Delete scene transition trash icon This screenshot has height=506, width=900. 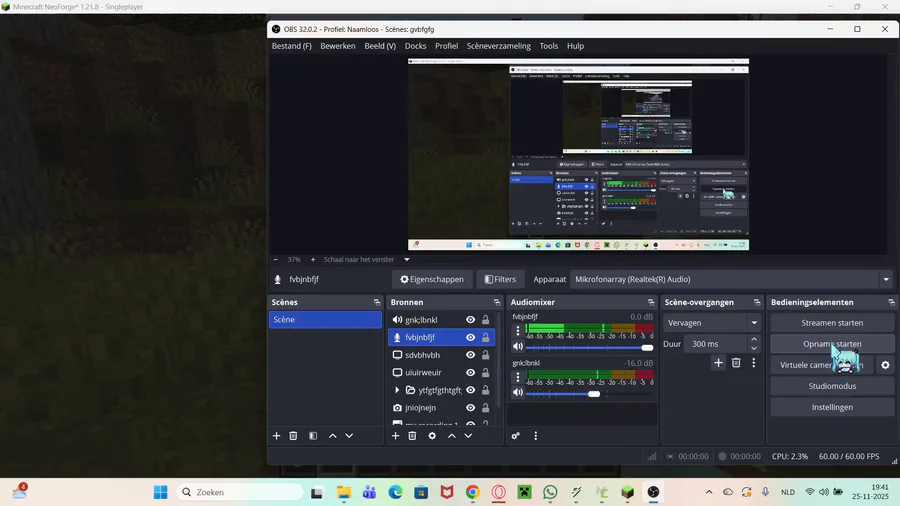click(x=736, y=363)
